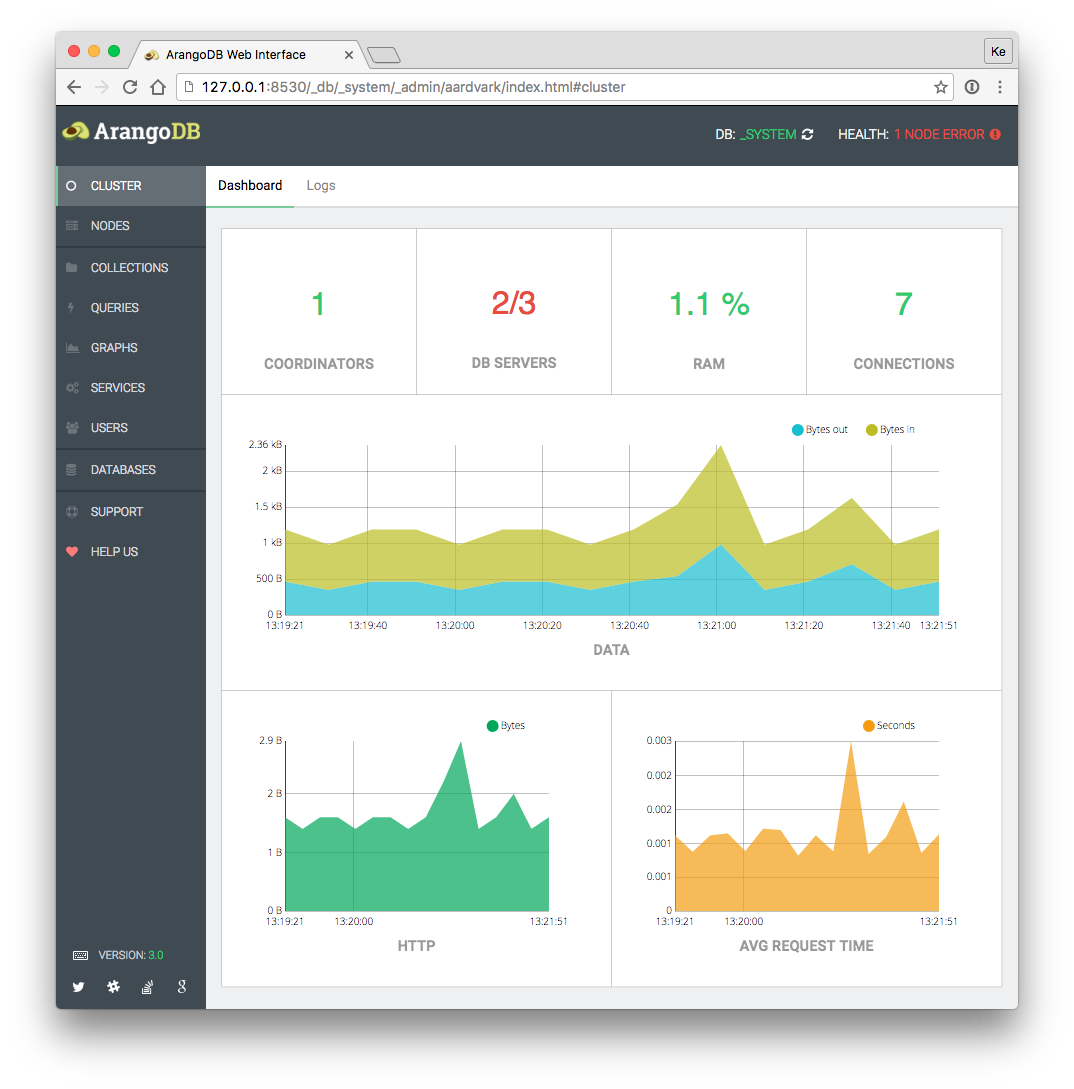Toggle the Seconds legend in request chart

pyautogui.click(x=889, y=726)
